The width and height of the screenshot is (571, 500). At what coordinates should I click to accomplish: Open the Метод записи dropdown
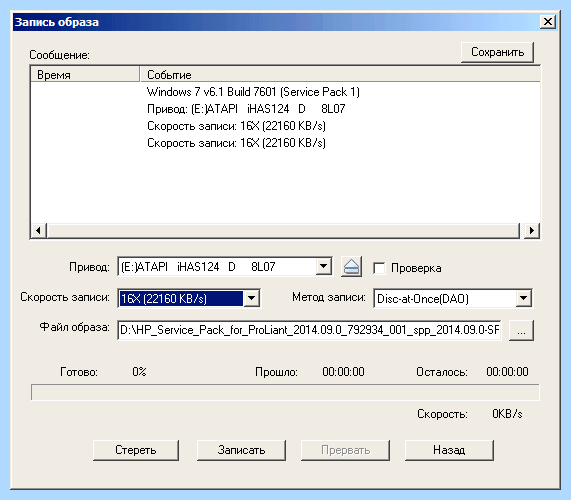523,299
